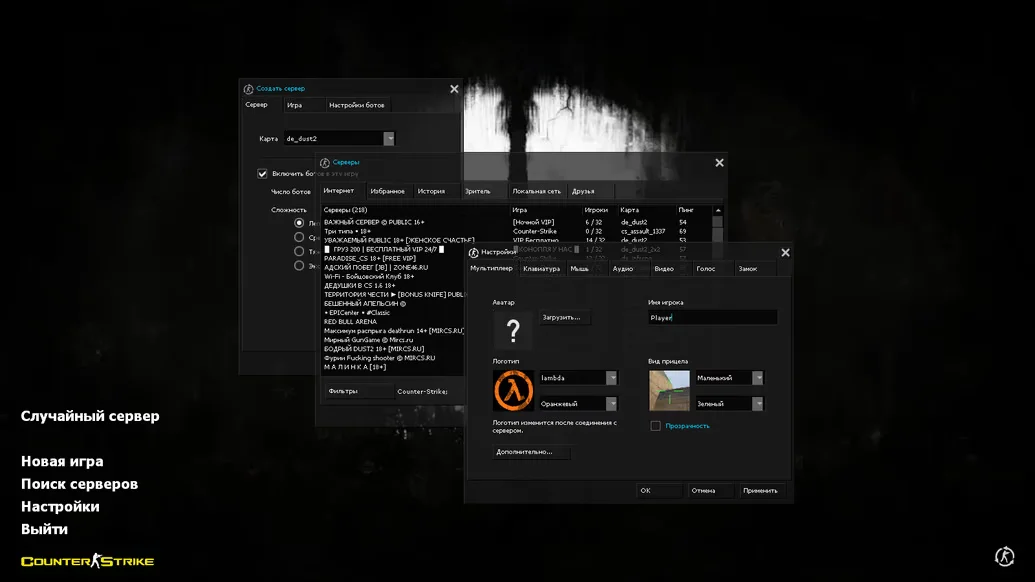Select the second difficulty radio button
The height and width of the screenshot is (582, 1035).
[299, 238]
